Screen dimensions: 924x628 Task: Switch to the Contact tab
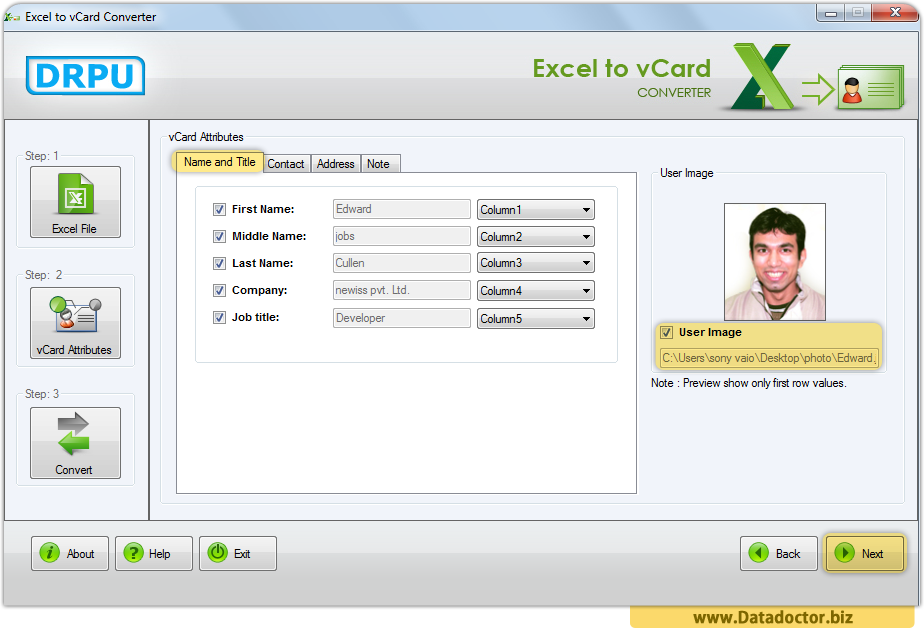(x=286, y=164)
